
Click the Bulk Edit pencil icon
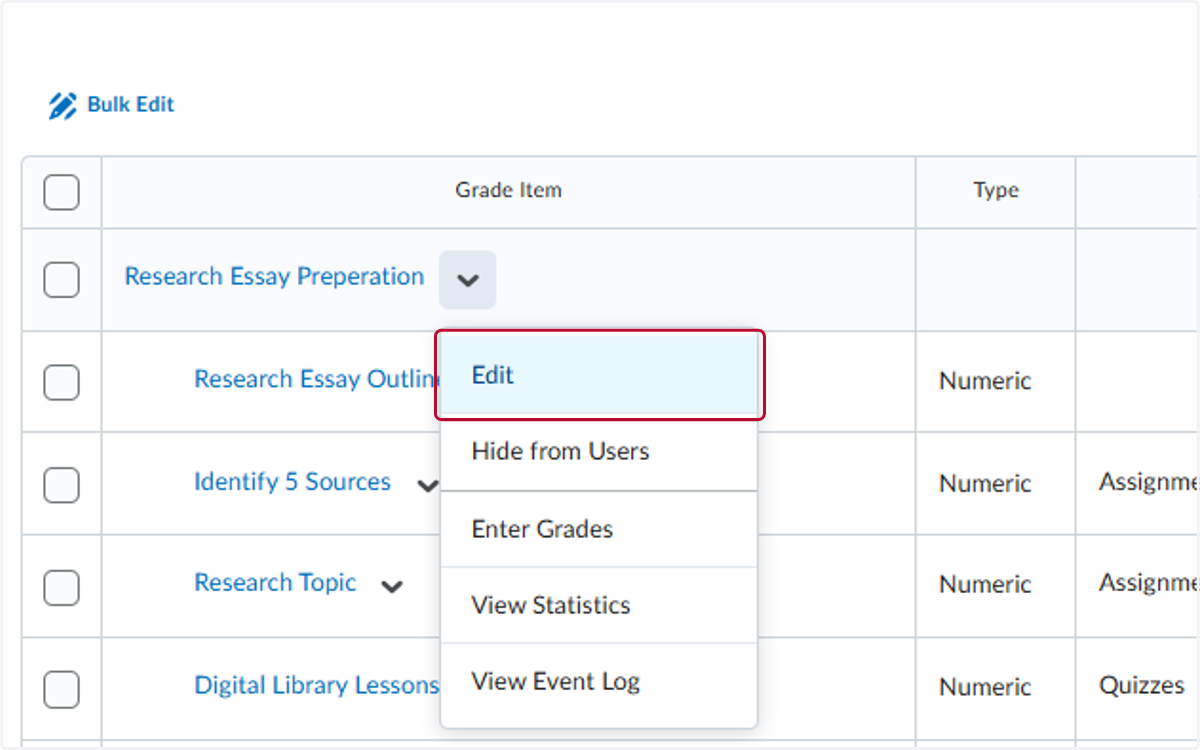click(63, 106)
